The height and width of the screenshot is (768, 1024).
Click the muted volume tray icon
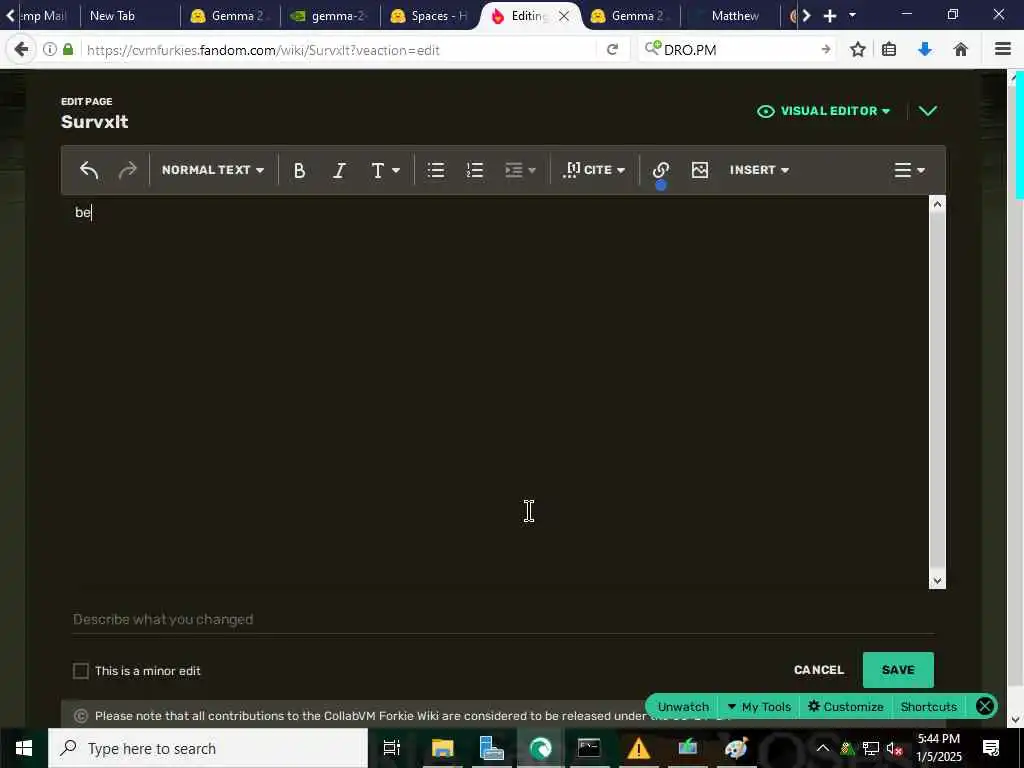[895, 748]
